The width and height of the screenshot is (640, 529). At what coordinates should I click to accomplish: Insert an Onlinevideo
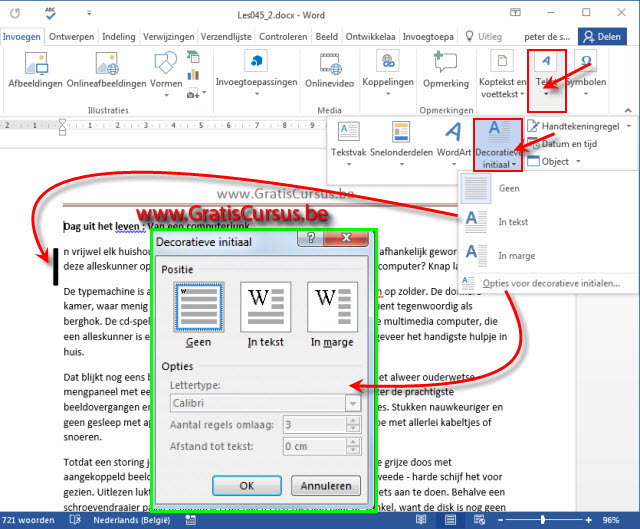click(x=330, y=70)
